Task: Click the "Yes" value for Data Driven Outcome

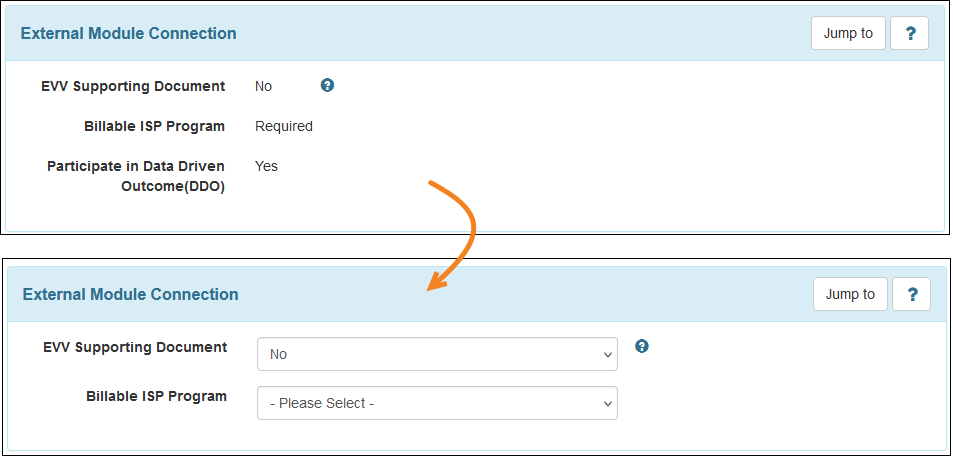Action: 266,166
